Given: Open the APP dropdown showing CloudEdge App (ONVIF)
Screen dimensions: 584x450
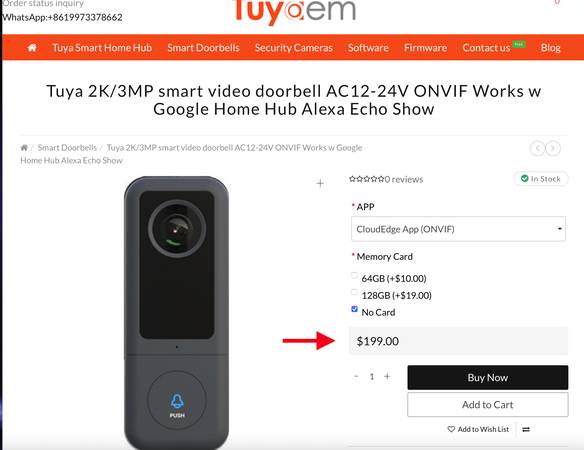Looking at the screenshot, I should coord(458,229).
